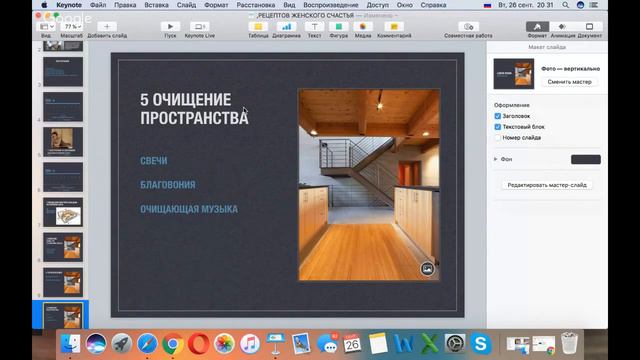Viewport: 640px width, 360px height.
Task: Open the Справка menu
Action: click(433, 5)
